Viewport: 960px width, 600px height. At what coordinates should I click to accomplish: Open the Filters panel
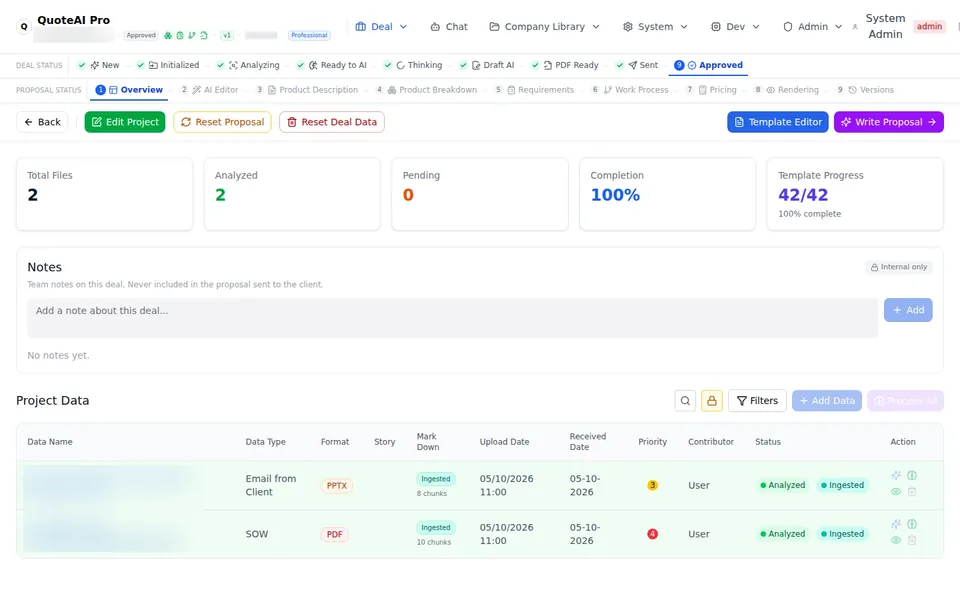[757, 400]
